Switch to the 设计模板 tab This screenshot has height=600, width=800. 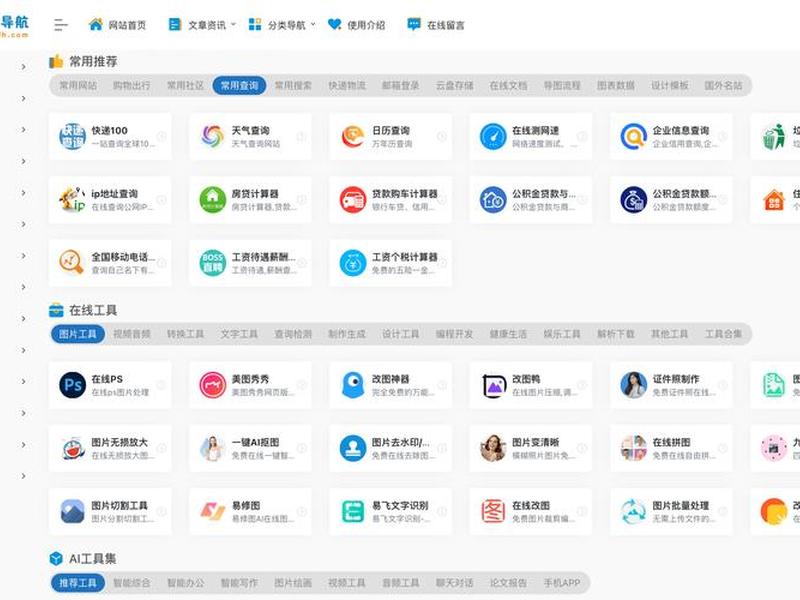pos(669,85)
